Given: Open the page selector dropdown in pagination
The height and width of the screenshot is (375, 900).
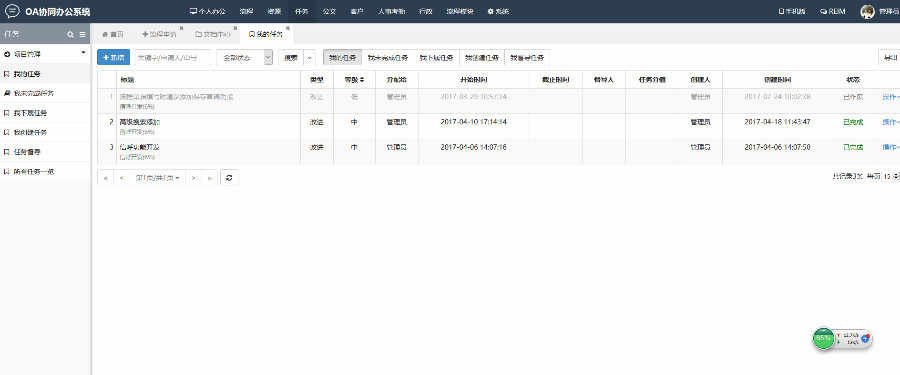Looking at the screenshot, I should click(157, 178).
